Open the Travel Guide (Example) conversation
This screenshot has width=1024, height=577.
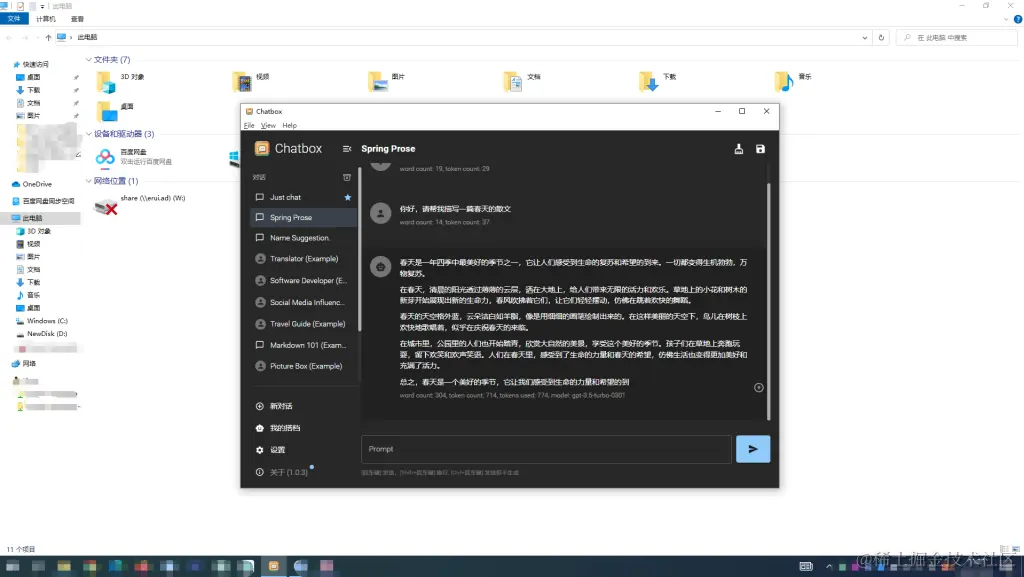click(x=304, y=324)
